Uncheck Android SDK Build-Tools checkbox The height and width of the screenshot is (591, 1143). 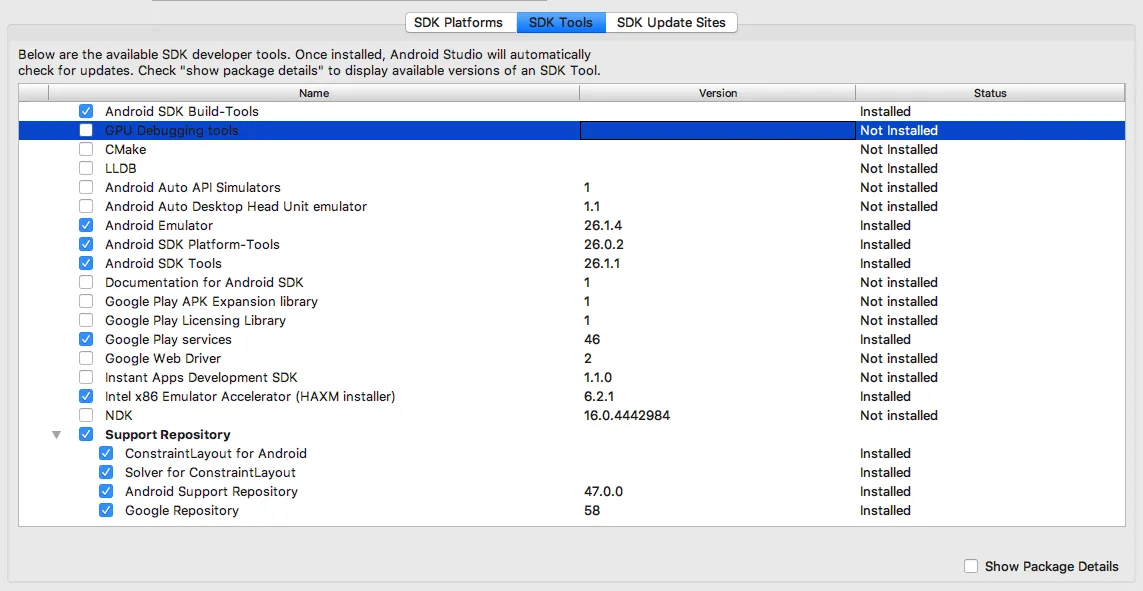click(x=86, y=111)
